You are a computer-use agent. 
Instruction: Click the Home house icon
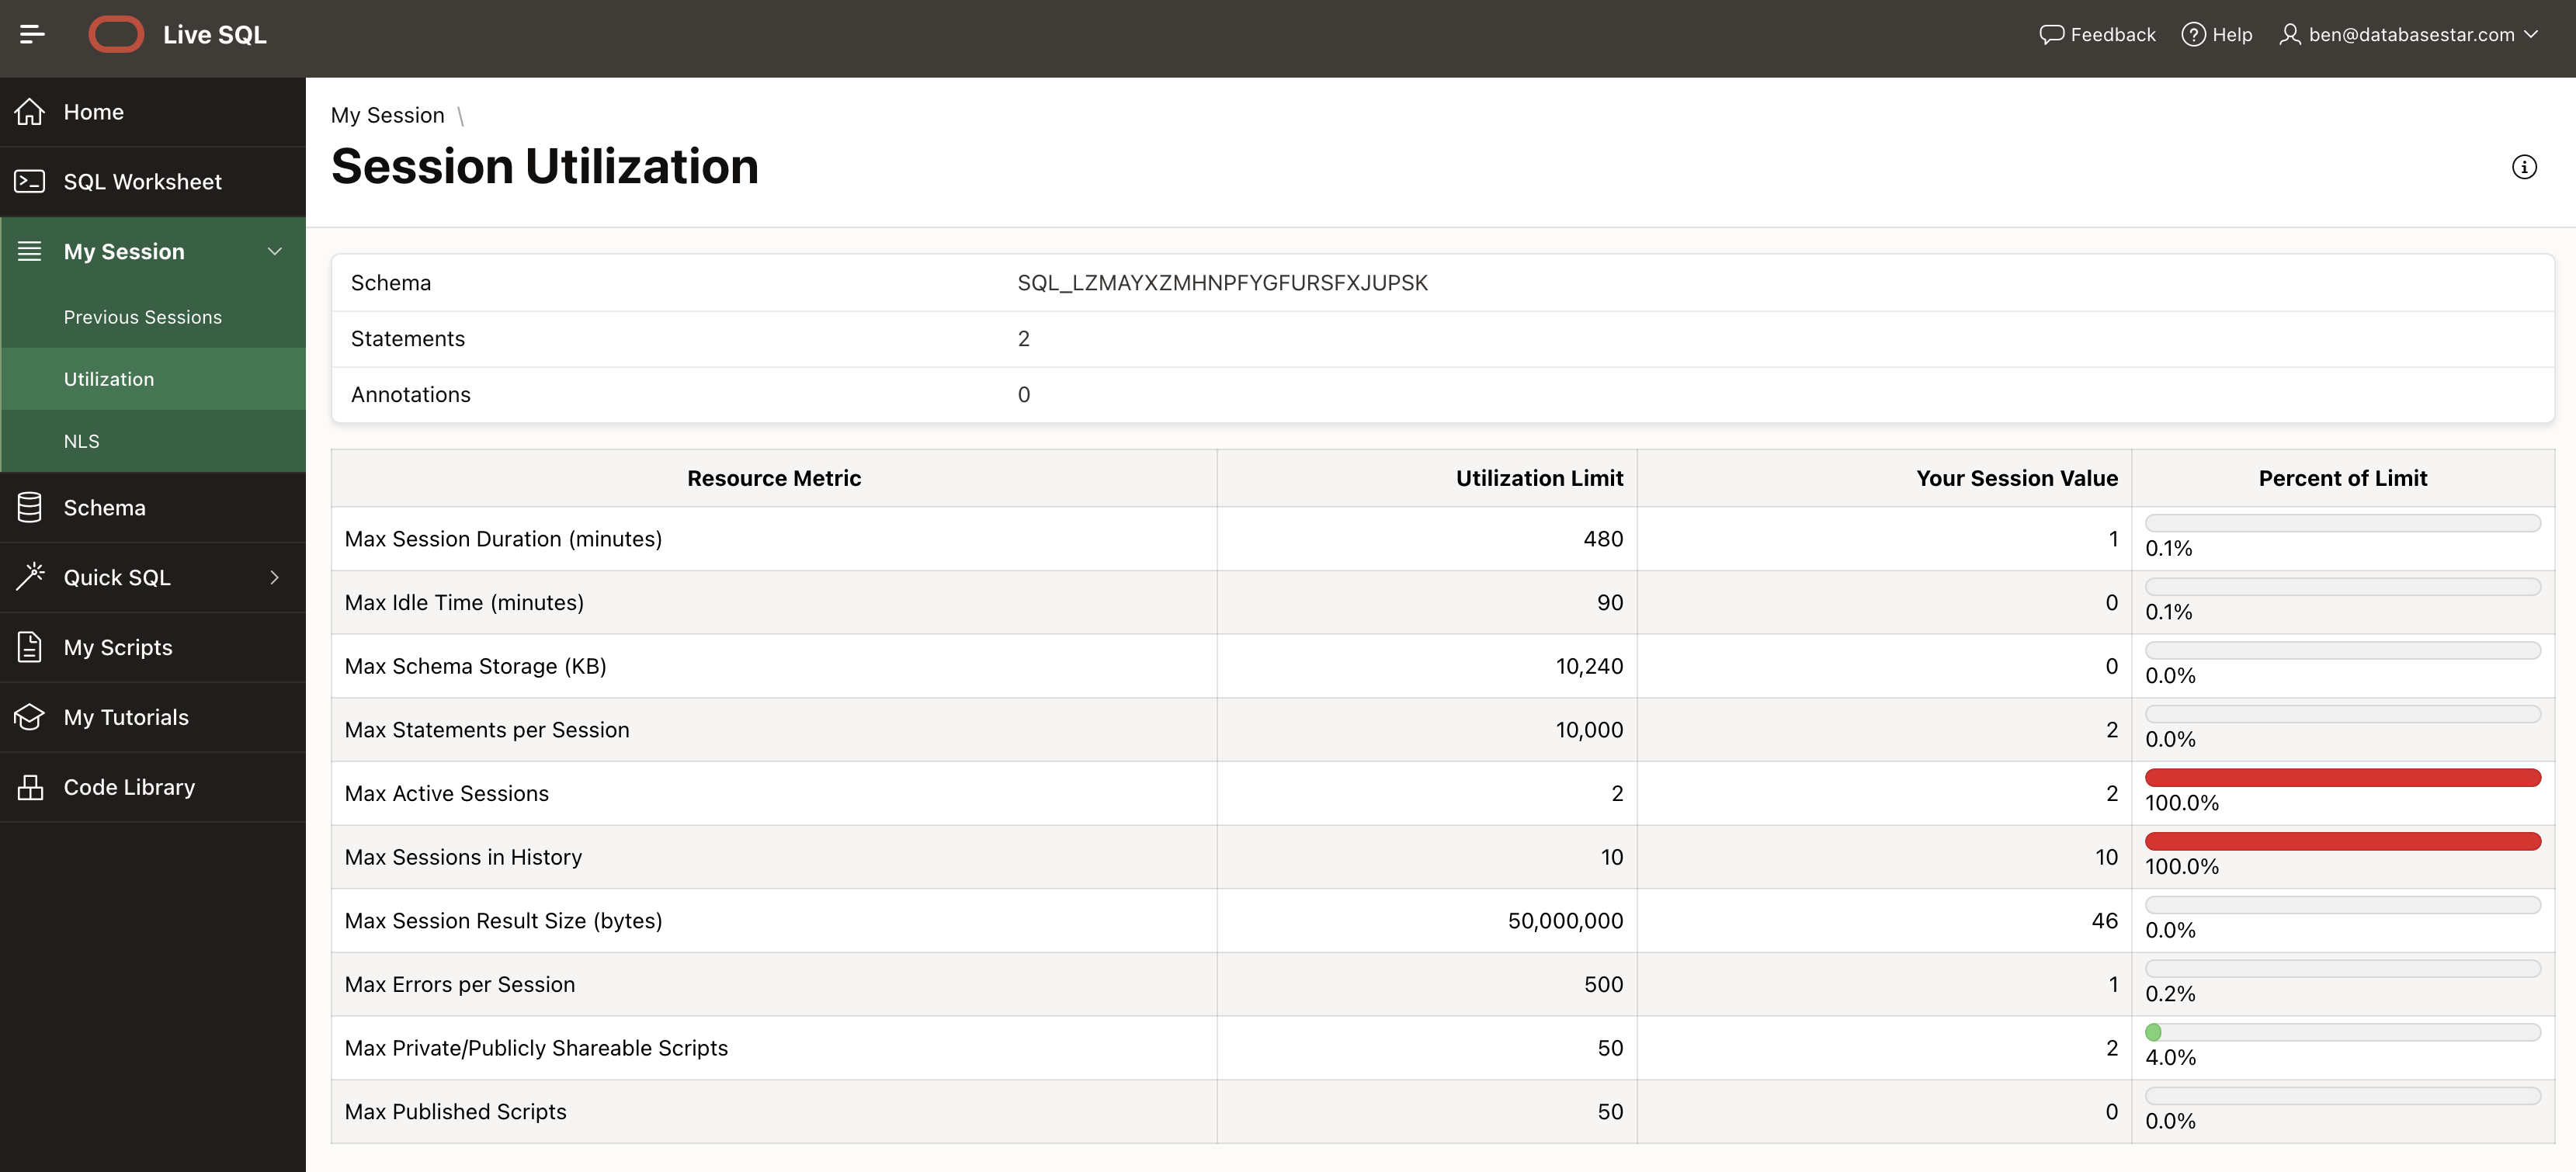(x=30, y=112)
